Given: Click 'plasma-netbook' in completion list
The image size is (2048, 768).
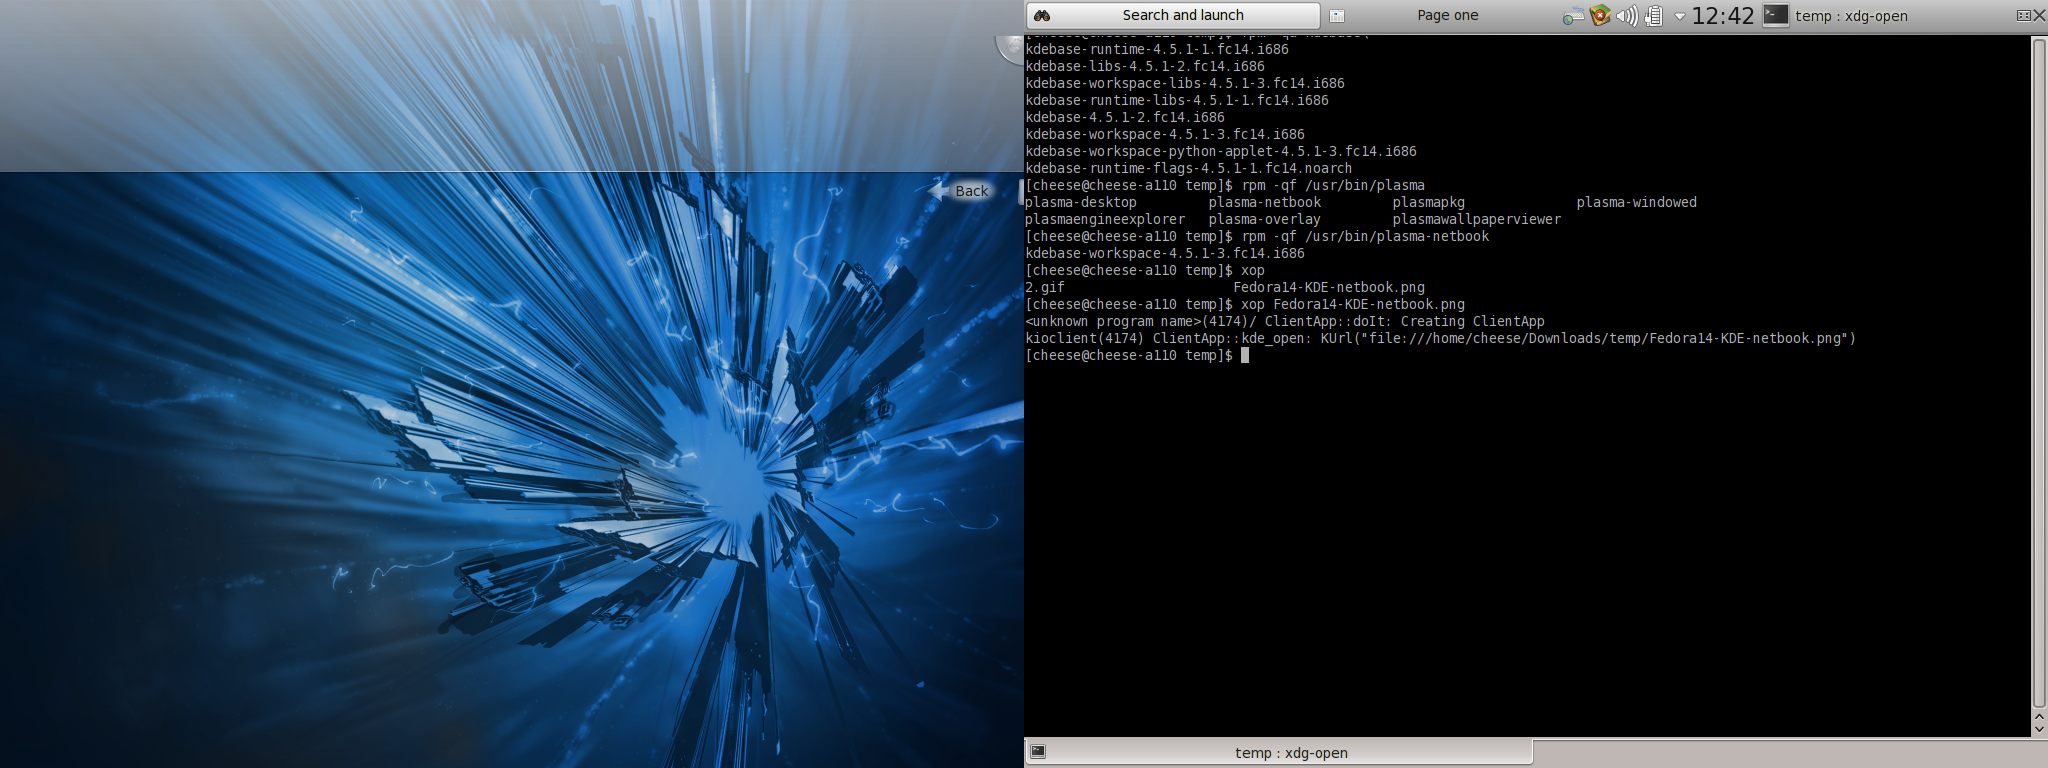Looking at the screenshot, I should (1265, 202).
